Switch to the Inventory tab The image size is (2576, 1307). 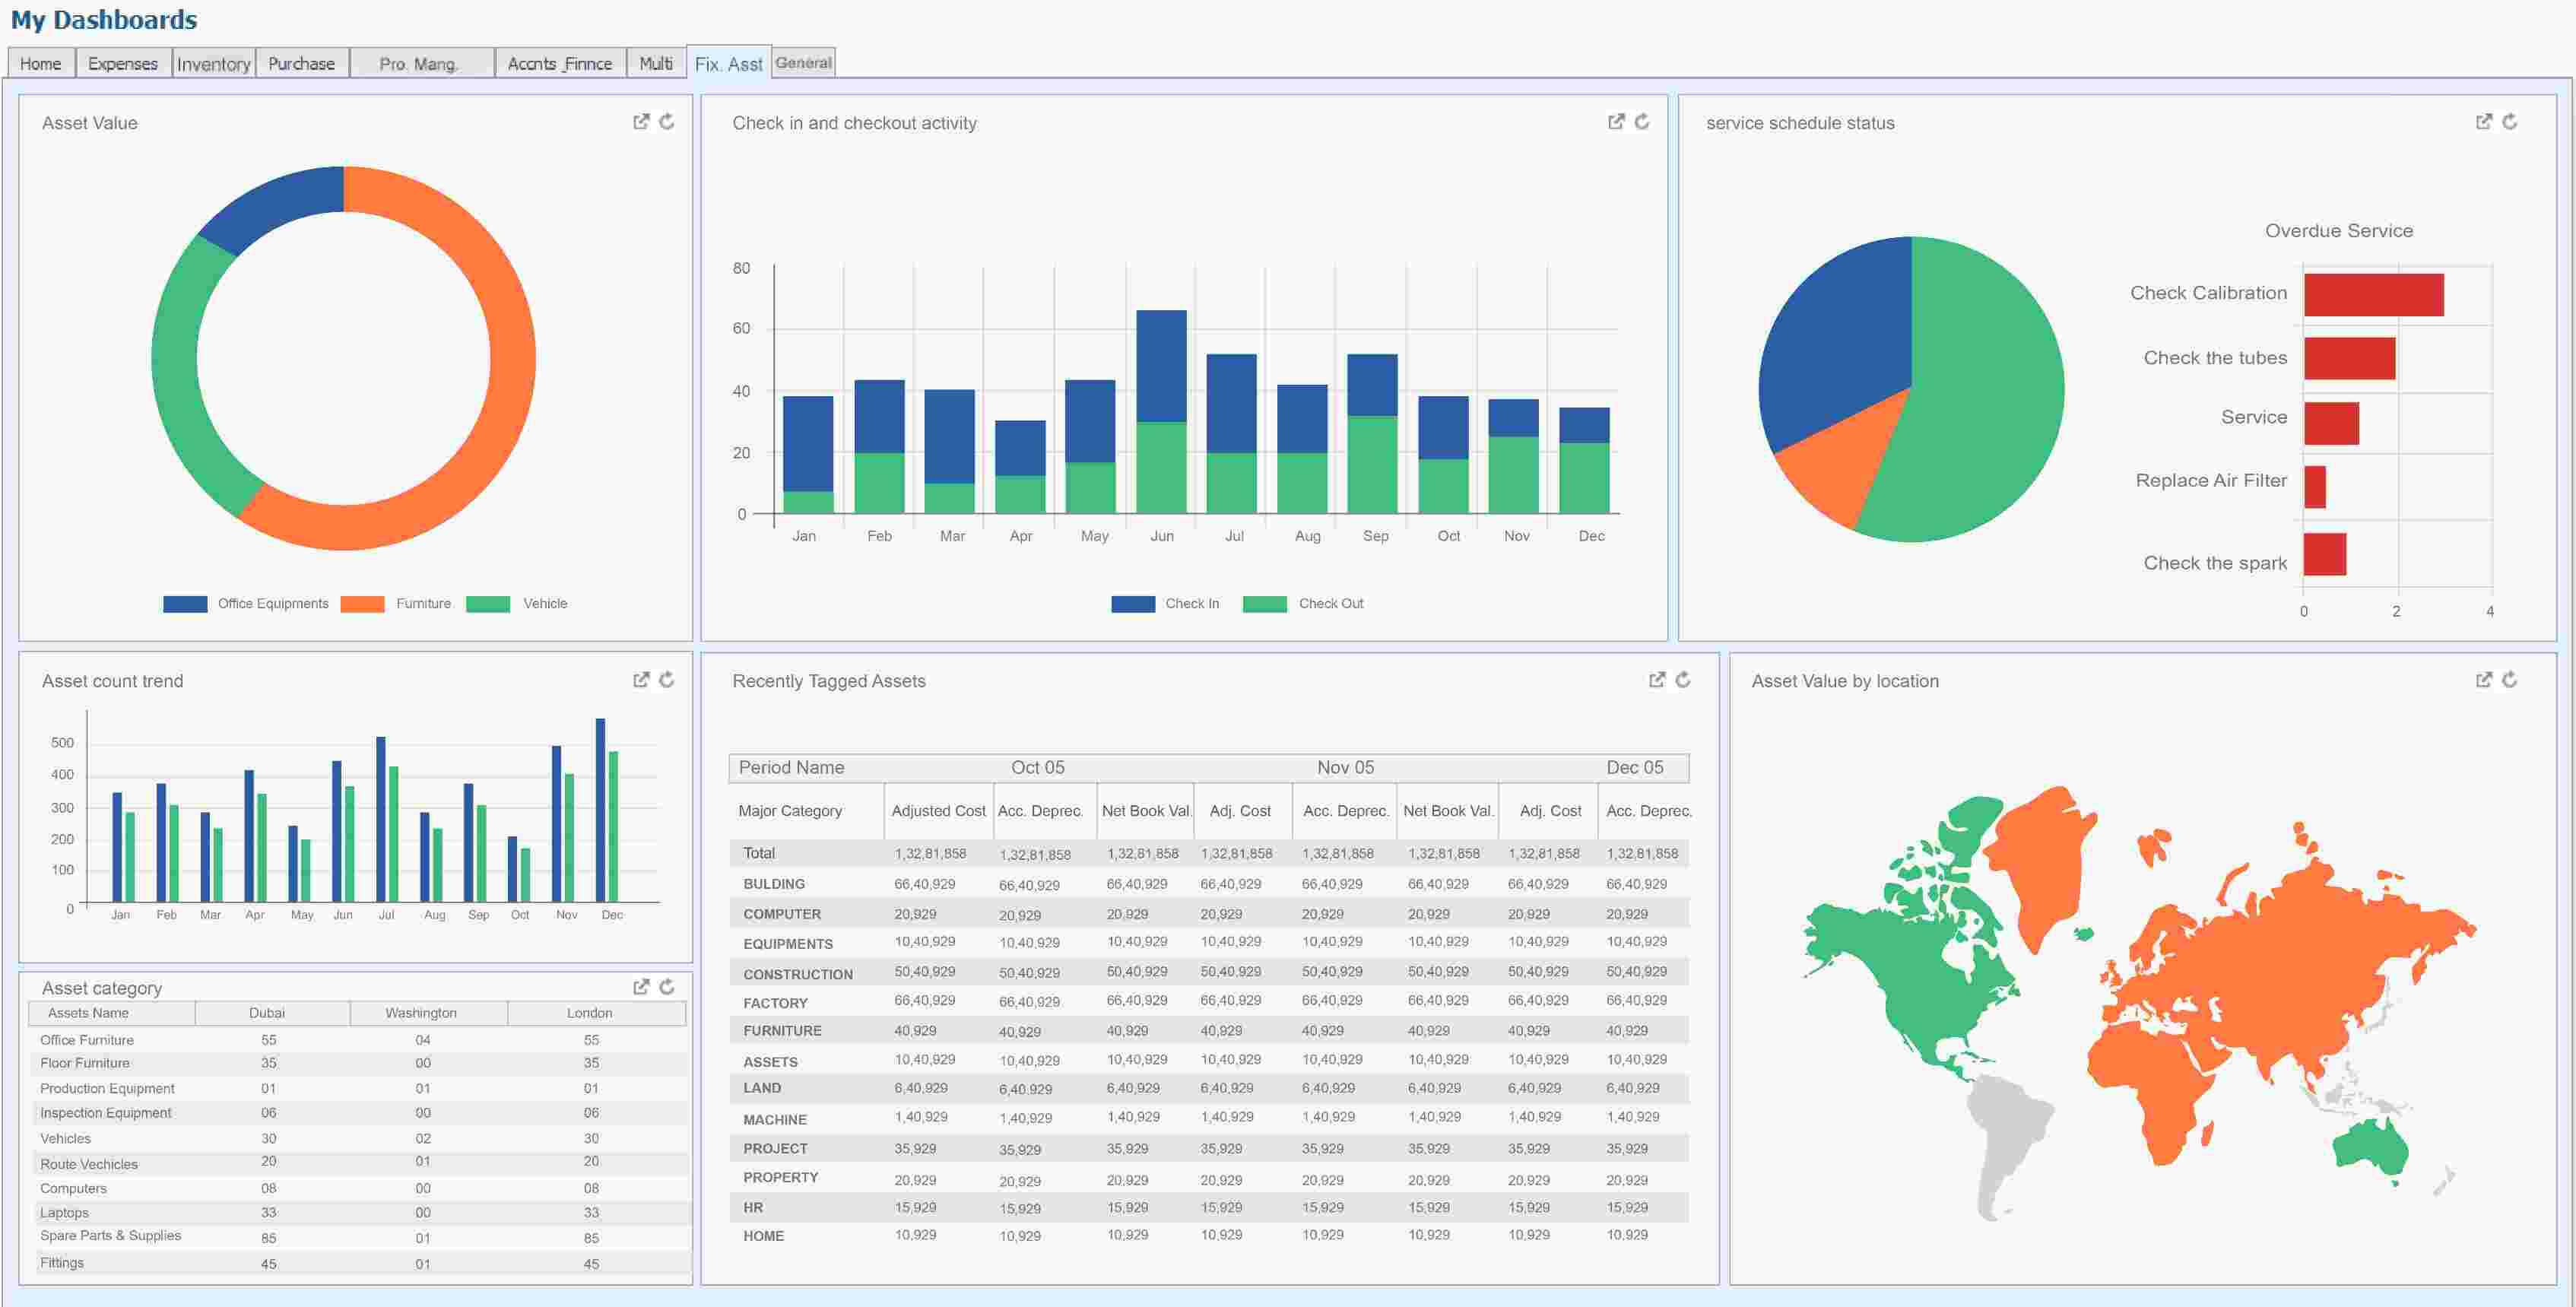[x=213, y=64]
